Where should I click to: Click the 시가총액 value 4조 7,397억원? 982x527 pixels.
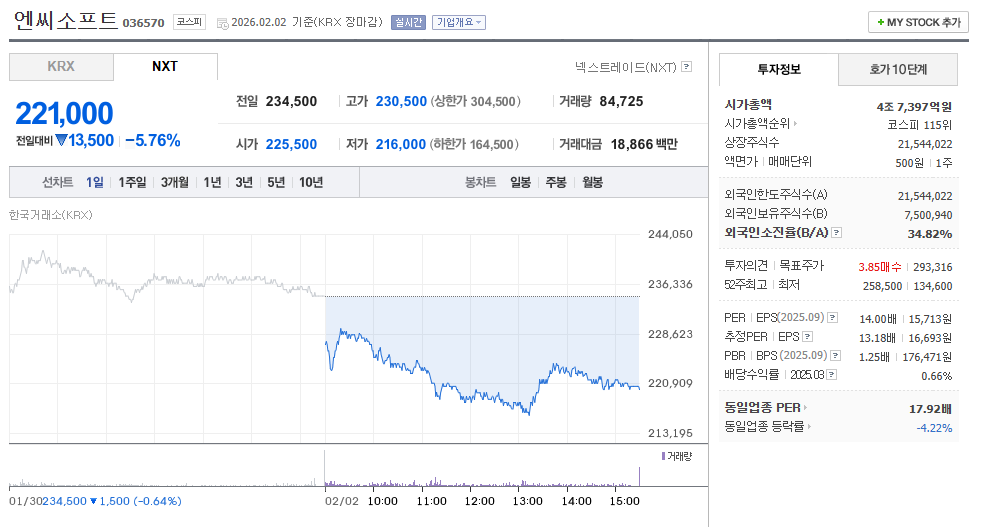[914, 107]
